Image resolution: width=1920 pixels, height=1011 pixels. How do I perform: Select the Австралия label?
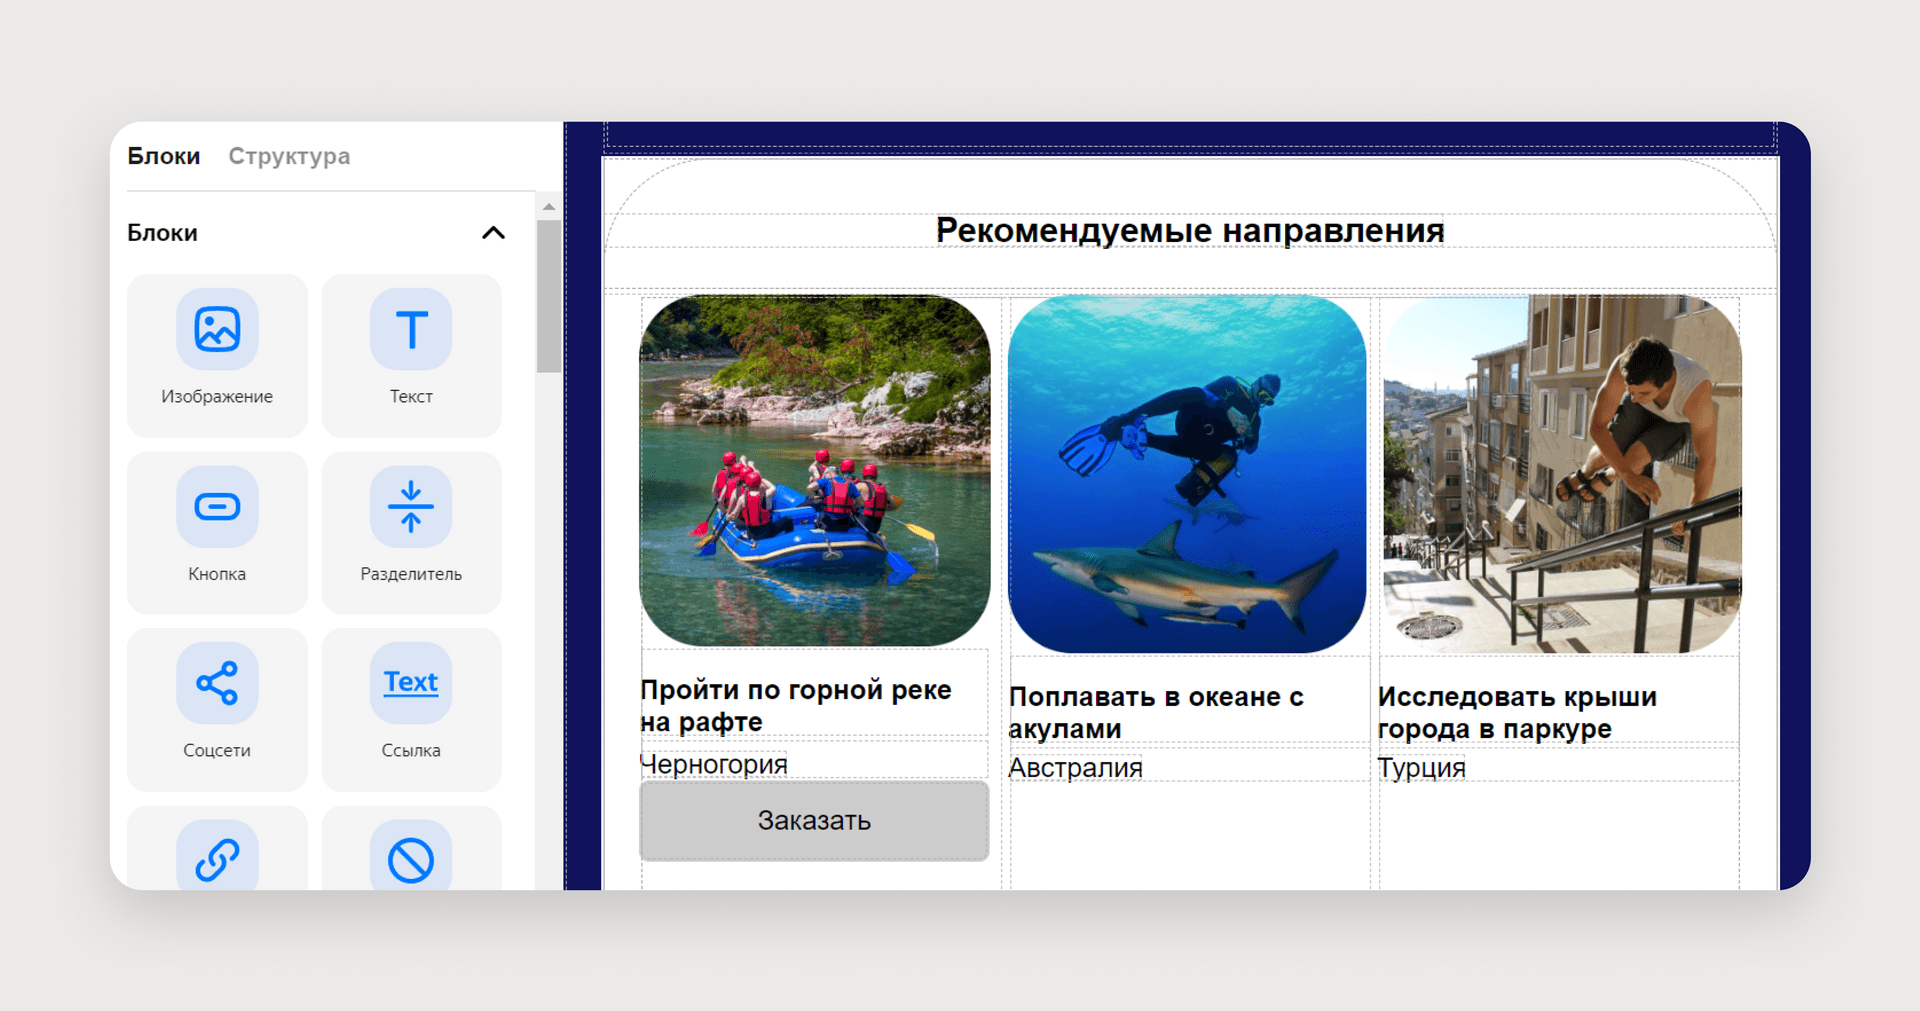point(1075,768)
